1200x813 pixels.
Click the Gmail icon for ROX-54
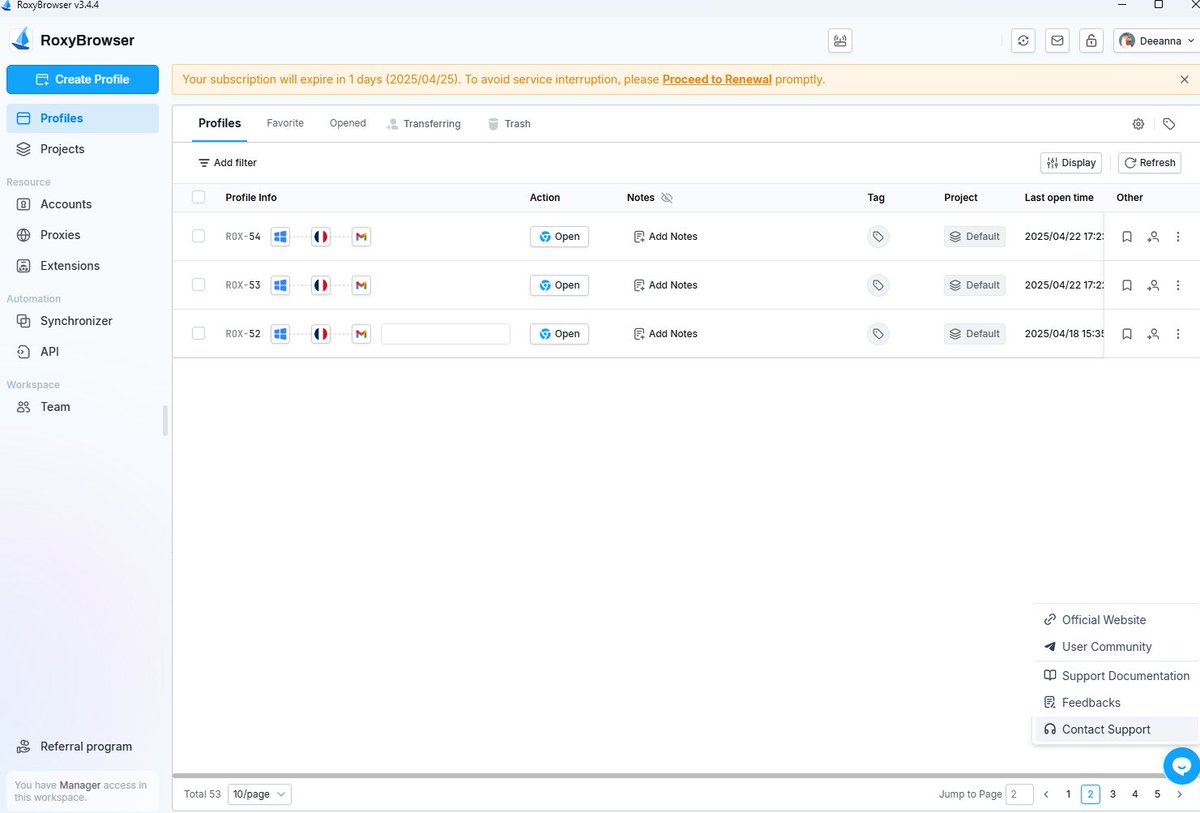[361, 237]
